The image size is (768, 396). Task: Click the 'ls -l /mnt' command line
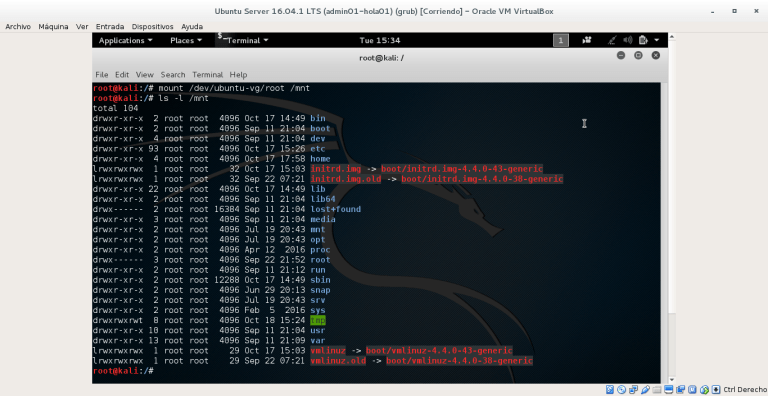[184, 98]
